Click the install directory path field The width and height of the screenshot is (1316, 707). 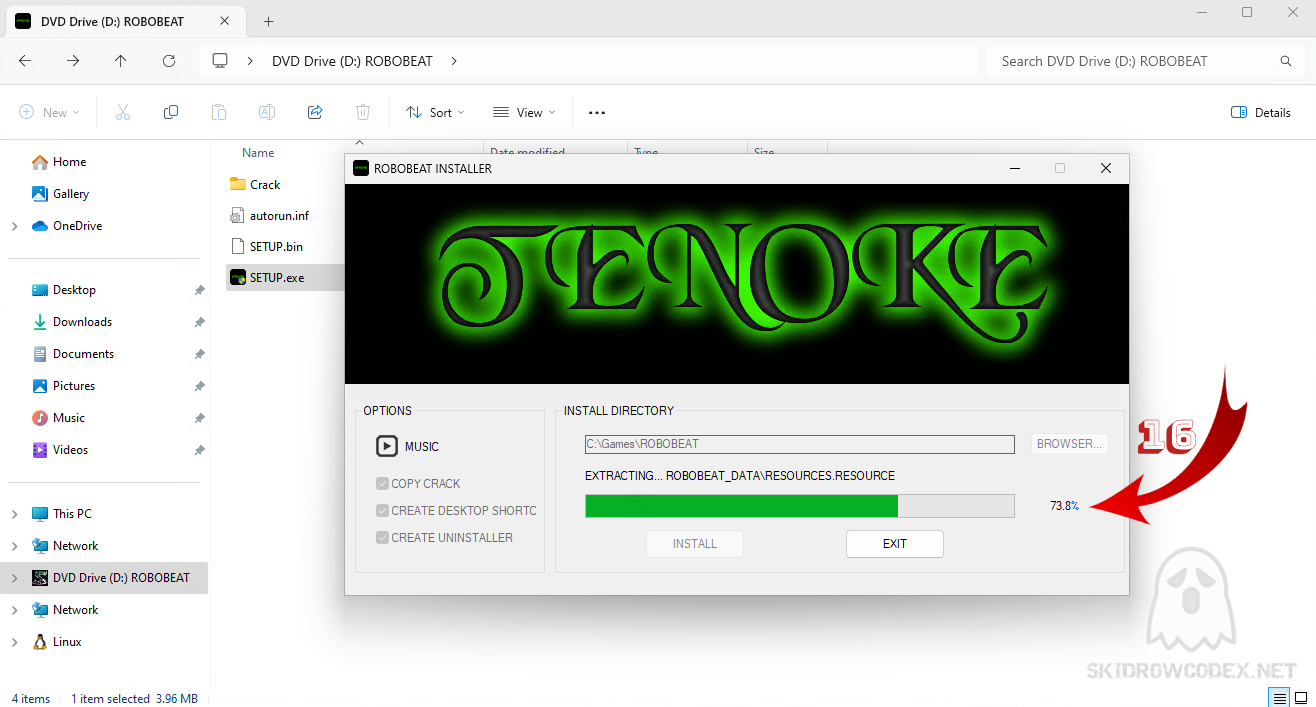tap(800, 444)
